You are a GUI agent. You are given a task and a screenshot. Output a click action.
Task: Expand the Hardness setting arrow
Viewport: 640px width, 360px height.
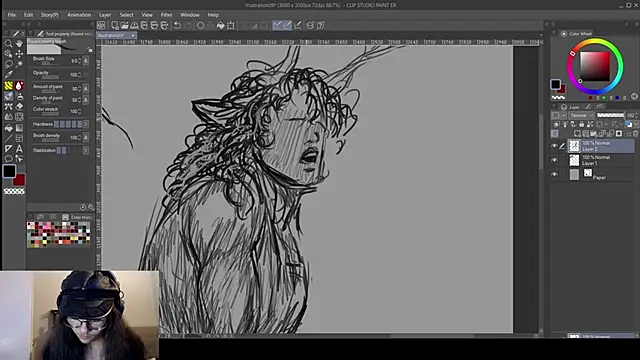pos(86,124)
